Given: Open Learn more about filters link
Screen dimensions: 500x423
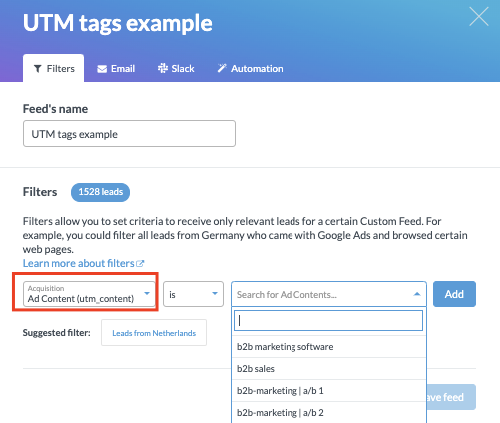Looking at the screenshot, I should coord(78,263).
